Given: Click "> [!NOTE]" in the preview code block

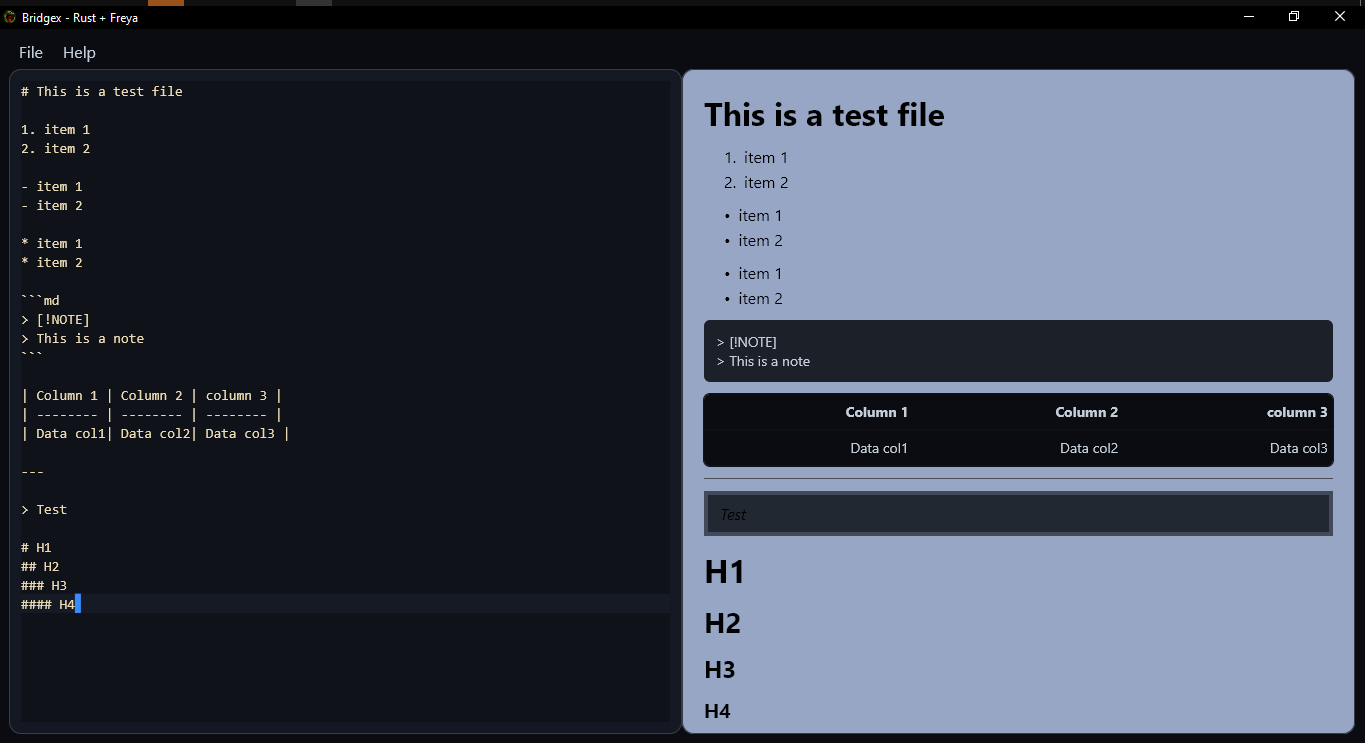Looking at the screenshot, I should [x=747, y=342].
